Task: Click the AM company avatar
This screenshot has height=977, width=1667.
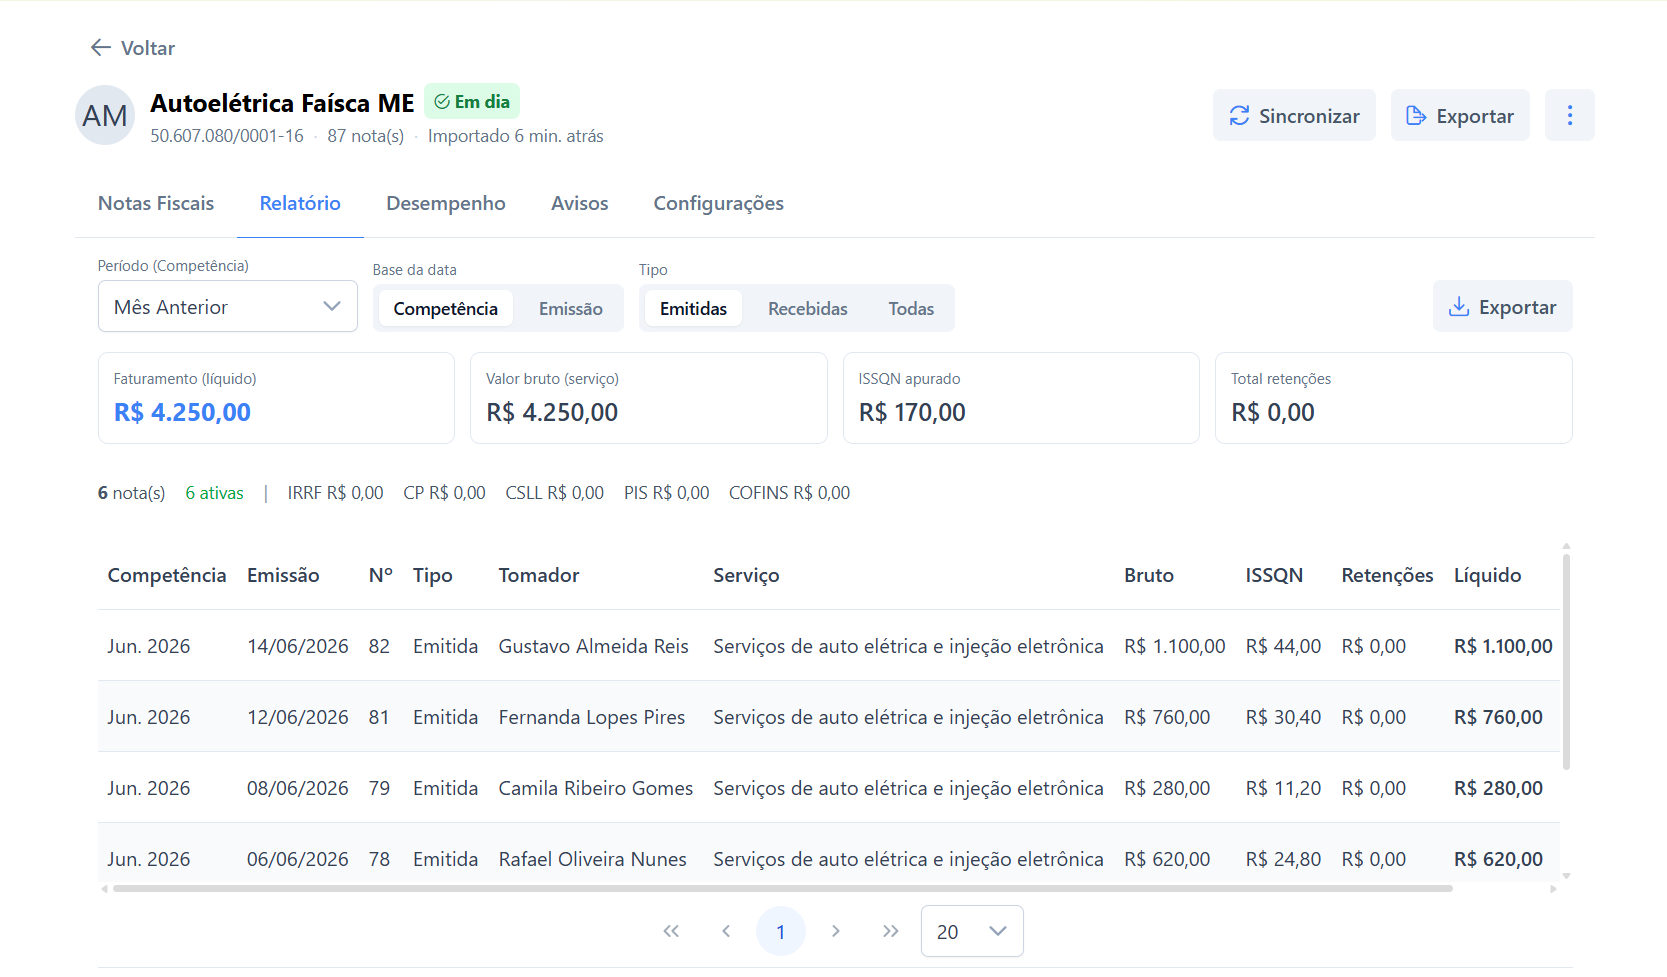Action: pyautogui.click(x=105, y=115)
